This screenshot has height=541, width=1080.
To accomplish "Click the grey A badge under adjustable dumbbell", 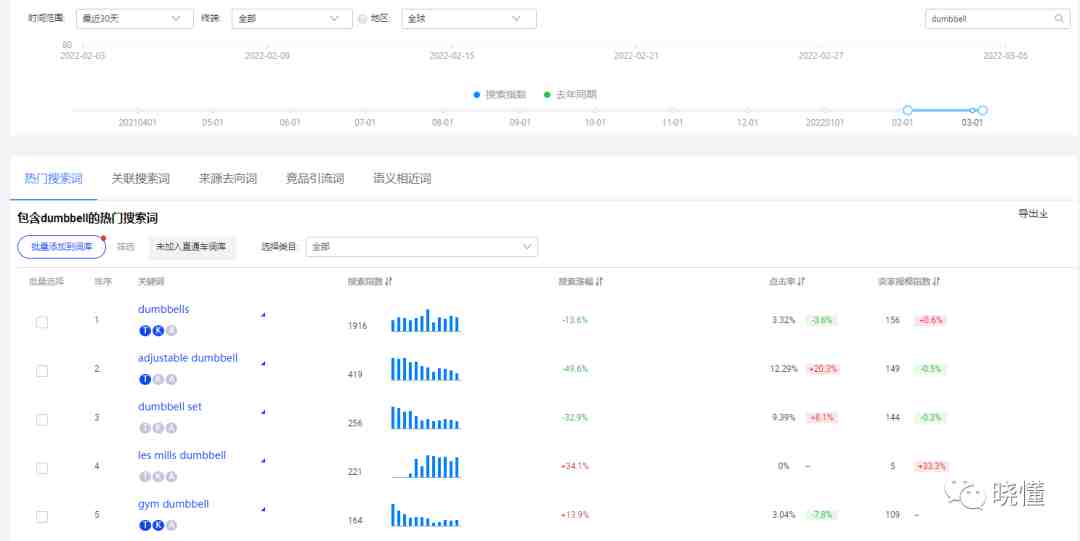I will pos(172,379).
